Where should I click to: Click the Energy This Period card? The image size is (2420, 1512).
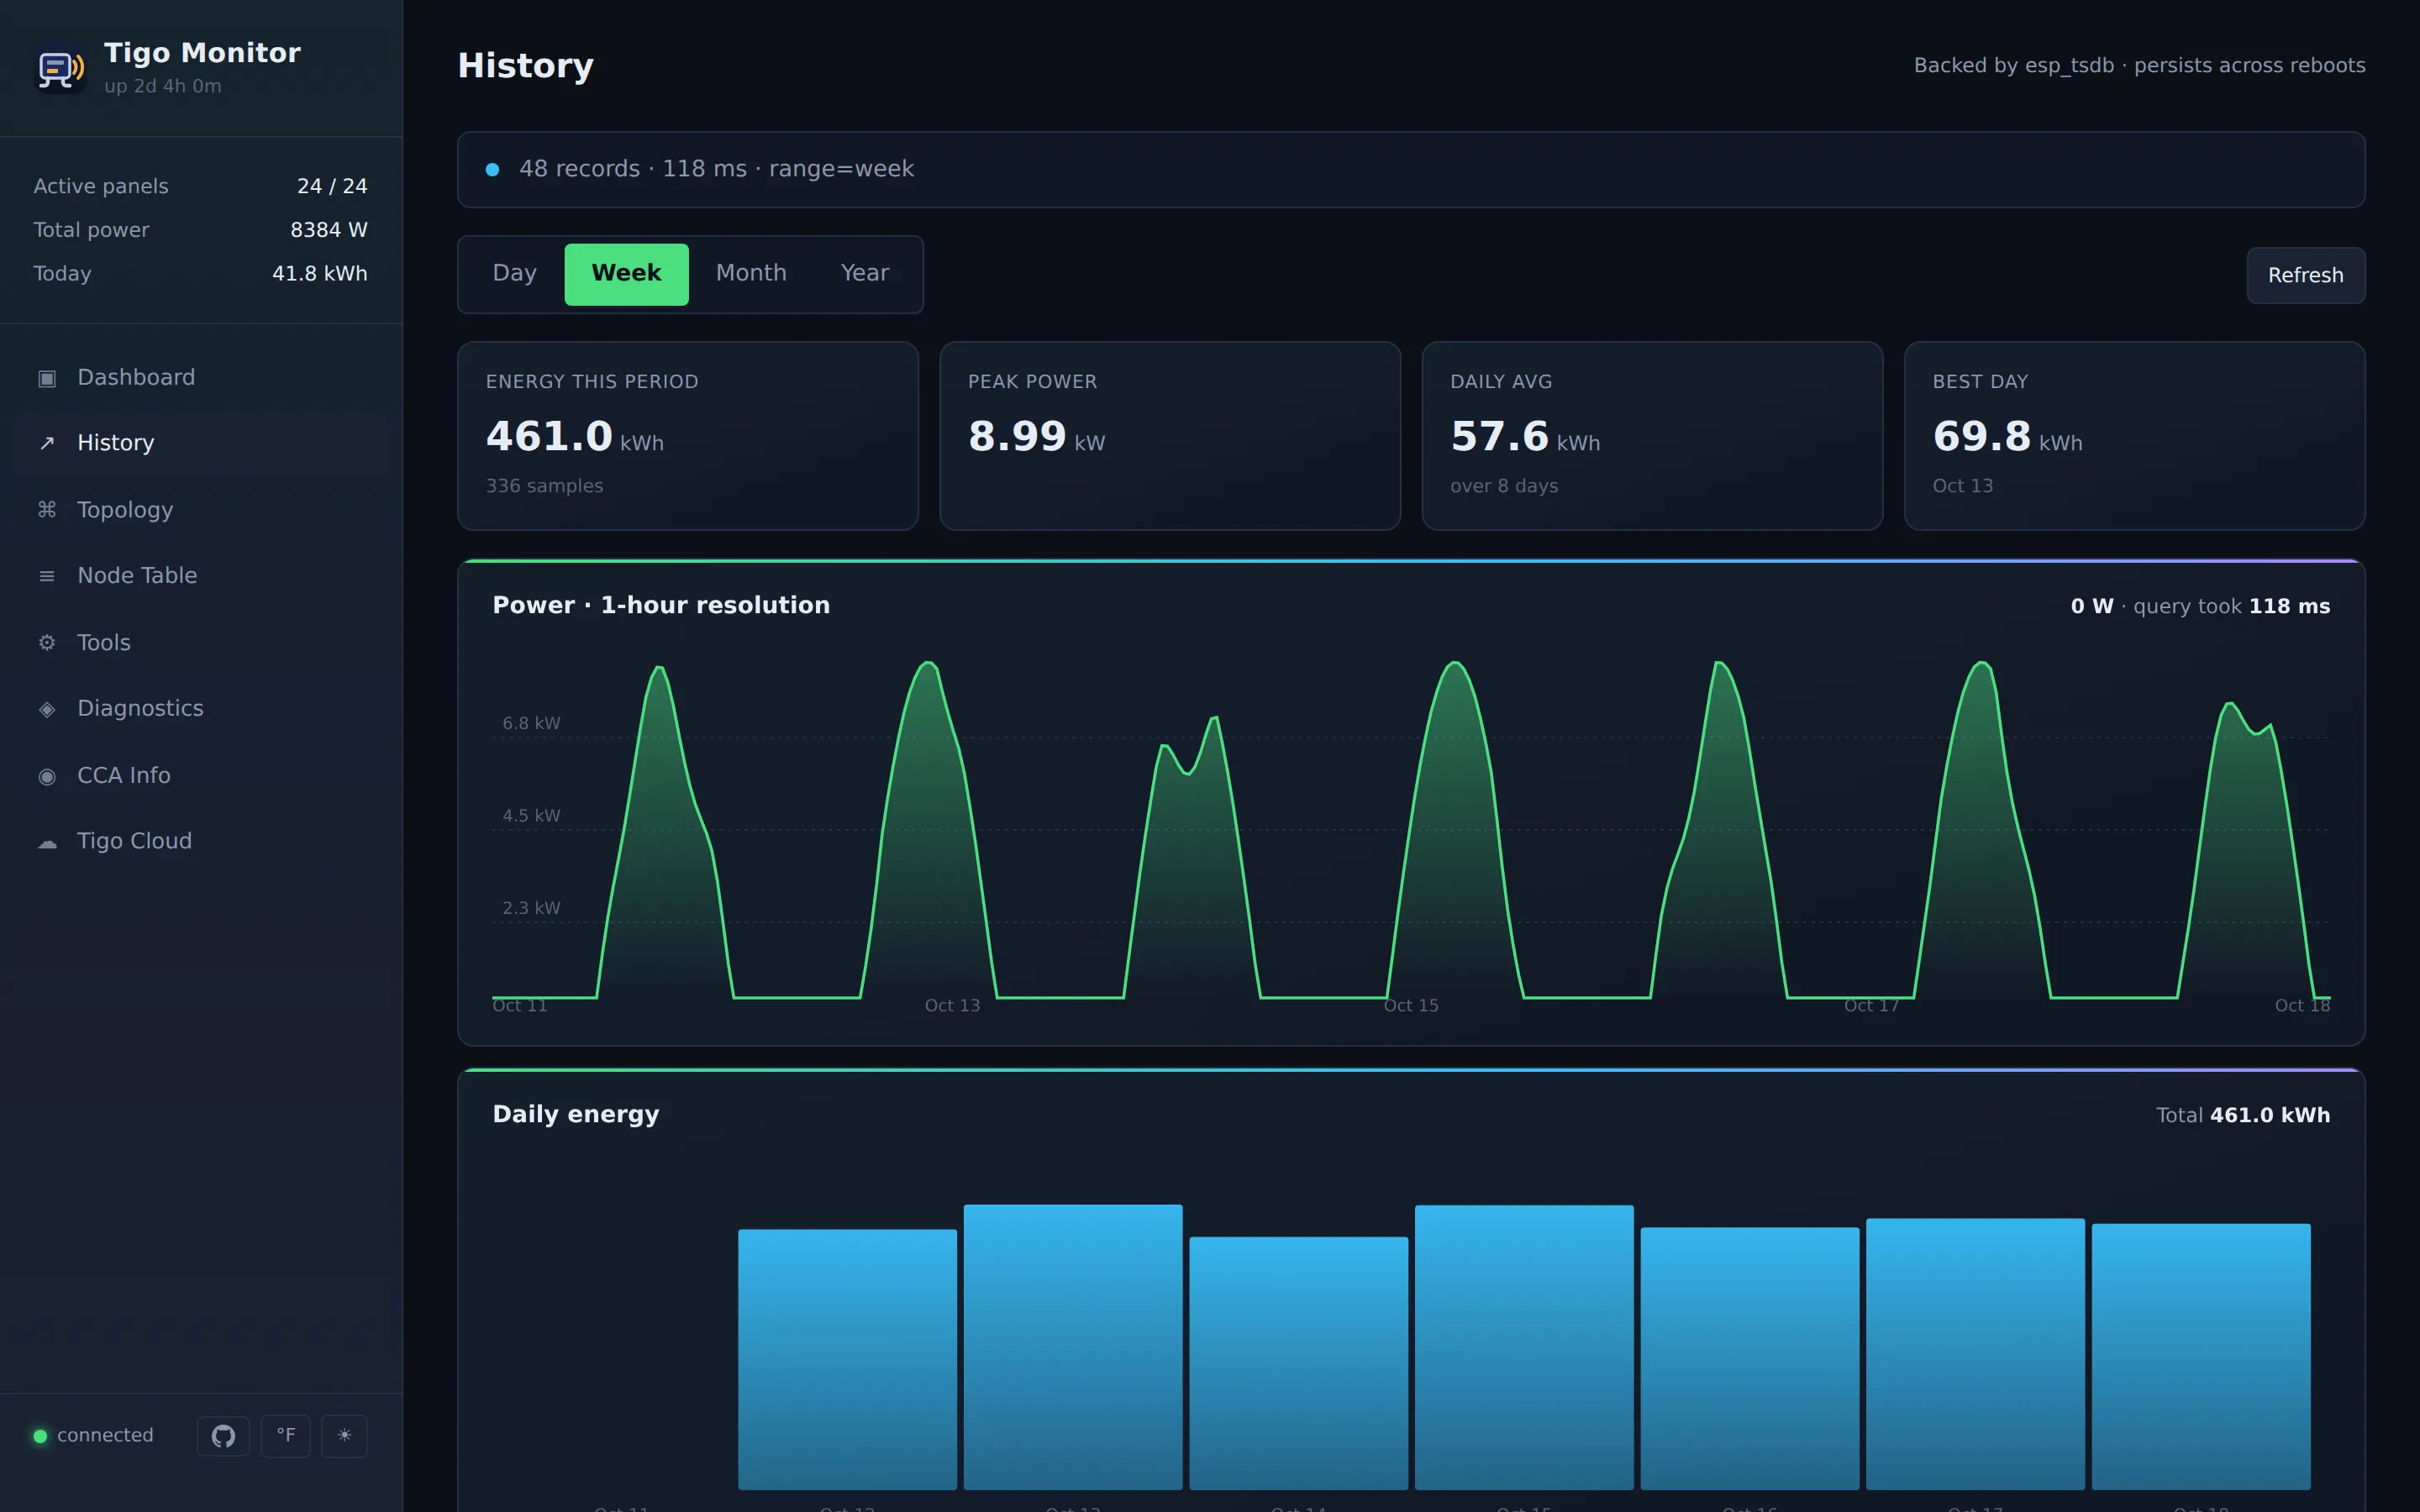pos(688,436)
